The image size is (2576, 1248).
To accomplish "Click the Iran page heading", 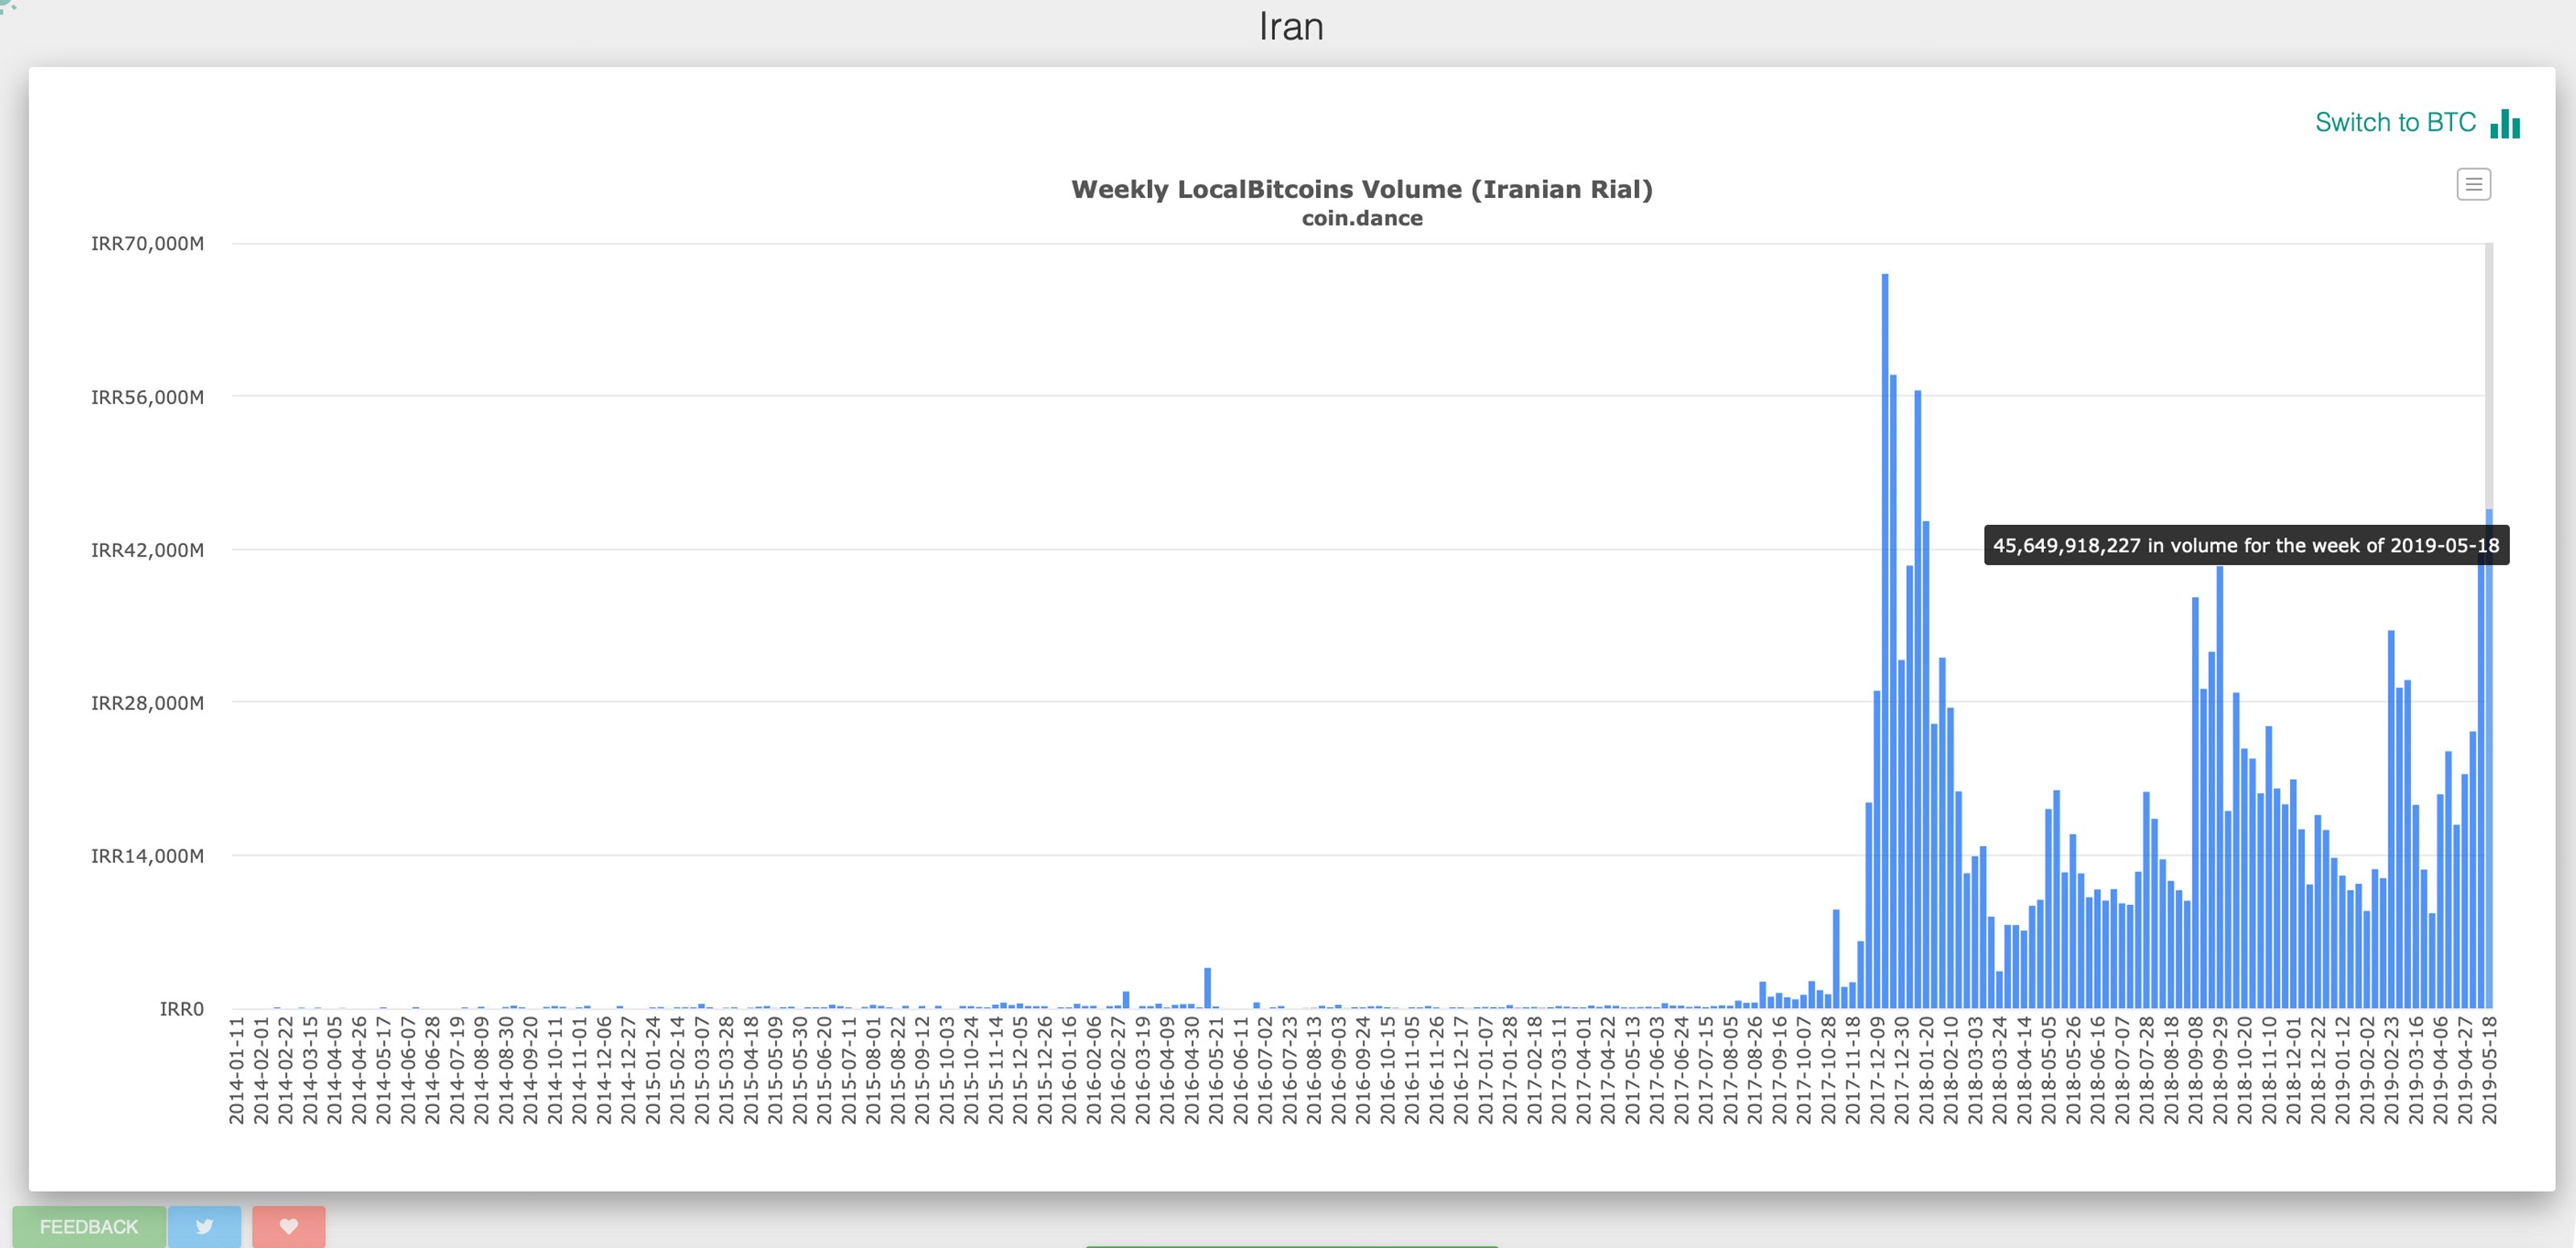I will 1291,26.
